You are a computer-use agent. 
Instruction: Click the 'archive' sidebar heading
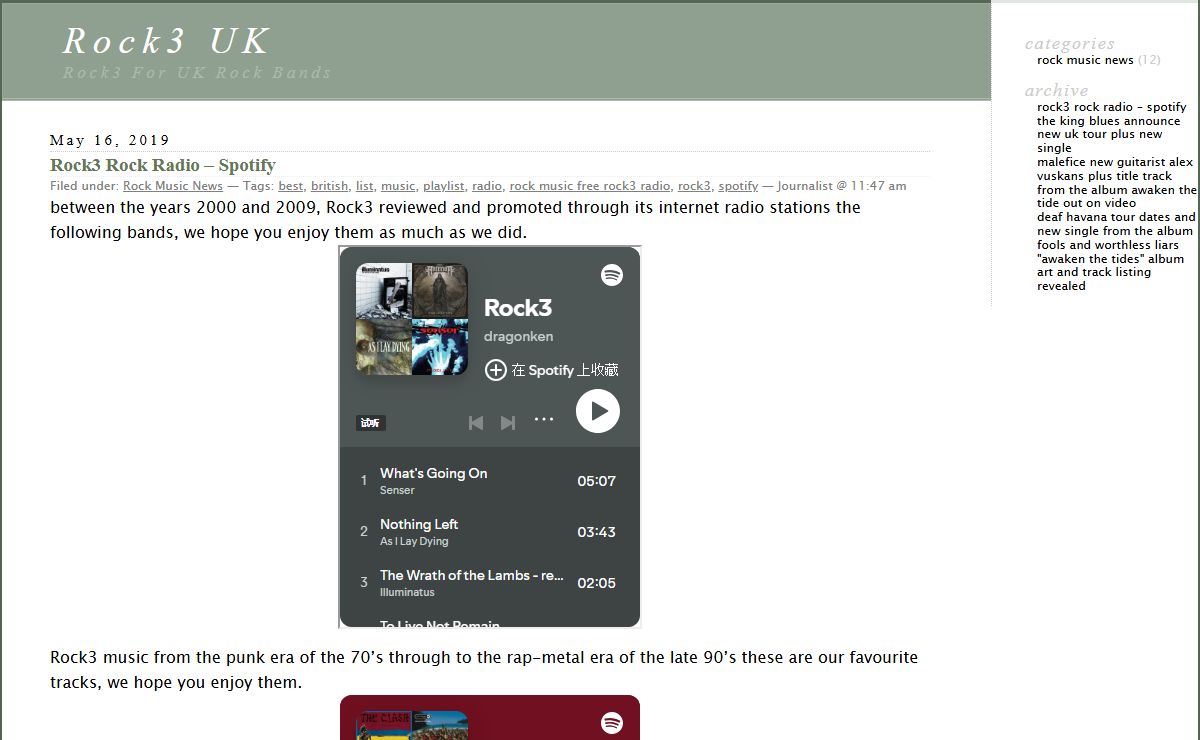coord(1056,91)
